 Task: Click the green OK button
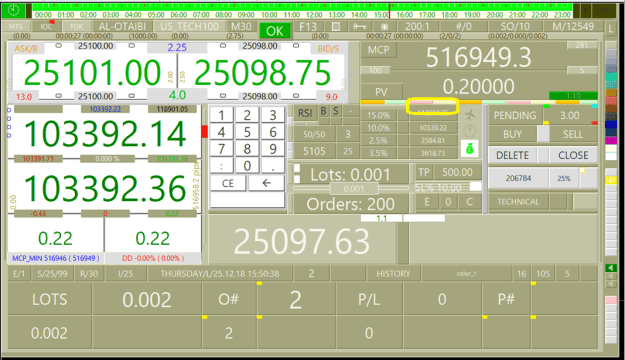click(x=274, y=31)
